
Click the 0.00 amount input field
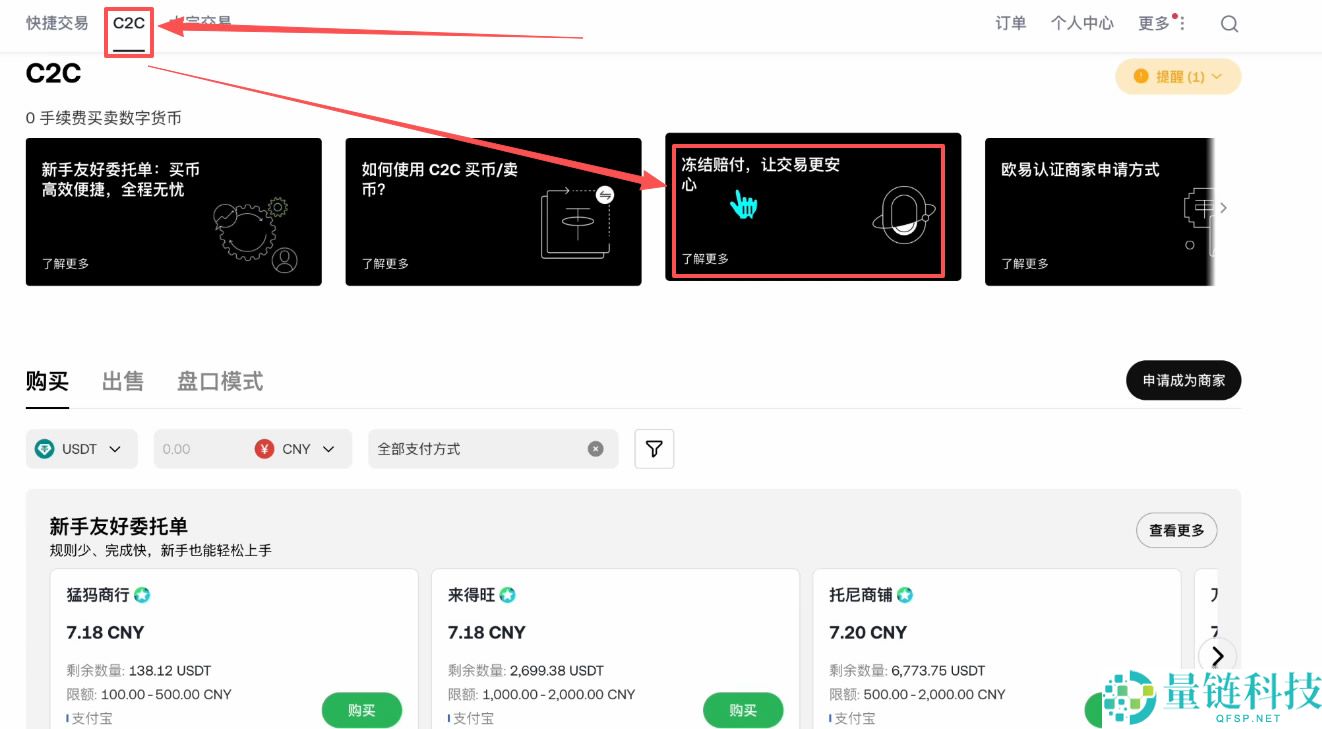pos(190,449)
